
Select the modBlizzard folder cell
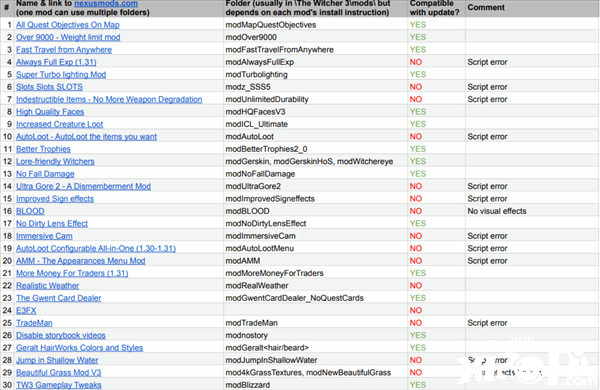click(316, 385)
